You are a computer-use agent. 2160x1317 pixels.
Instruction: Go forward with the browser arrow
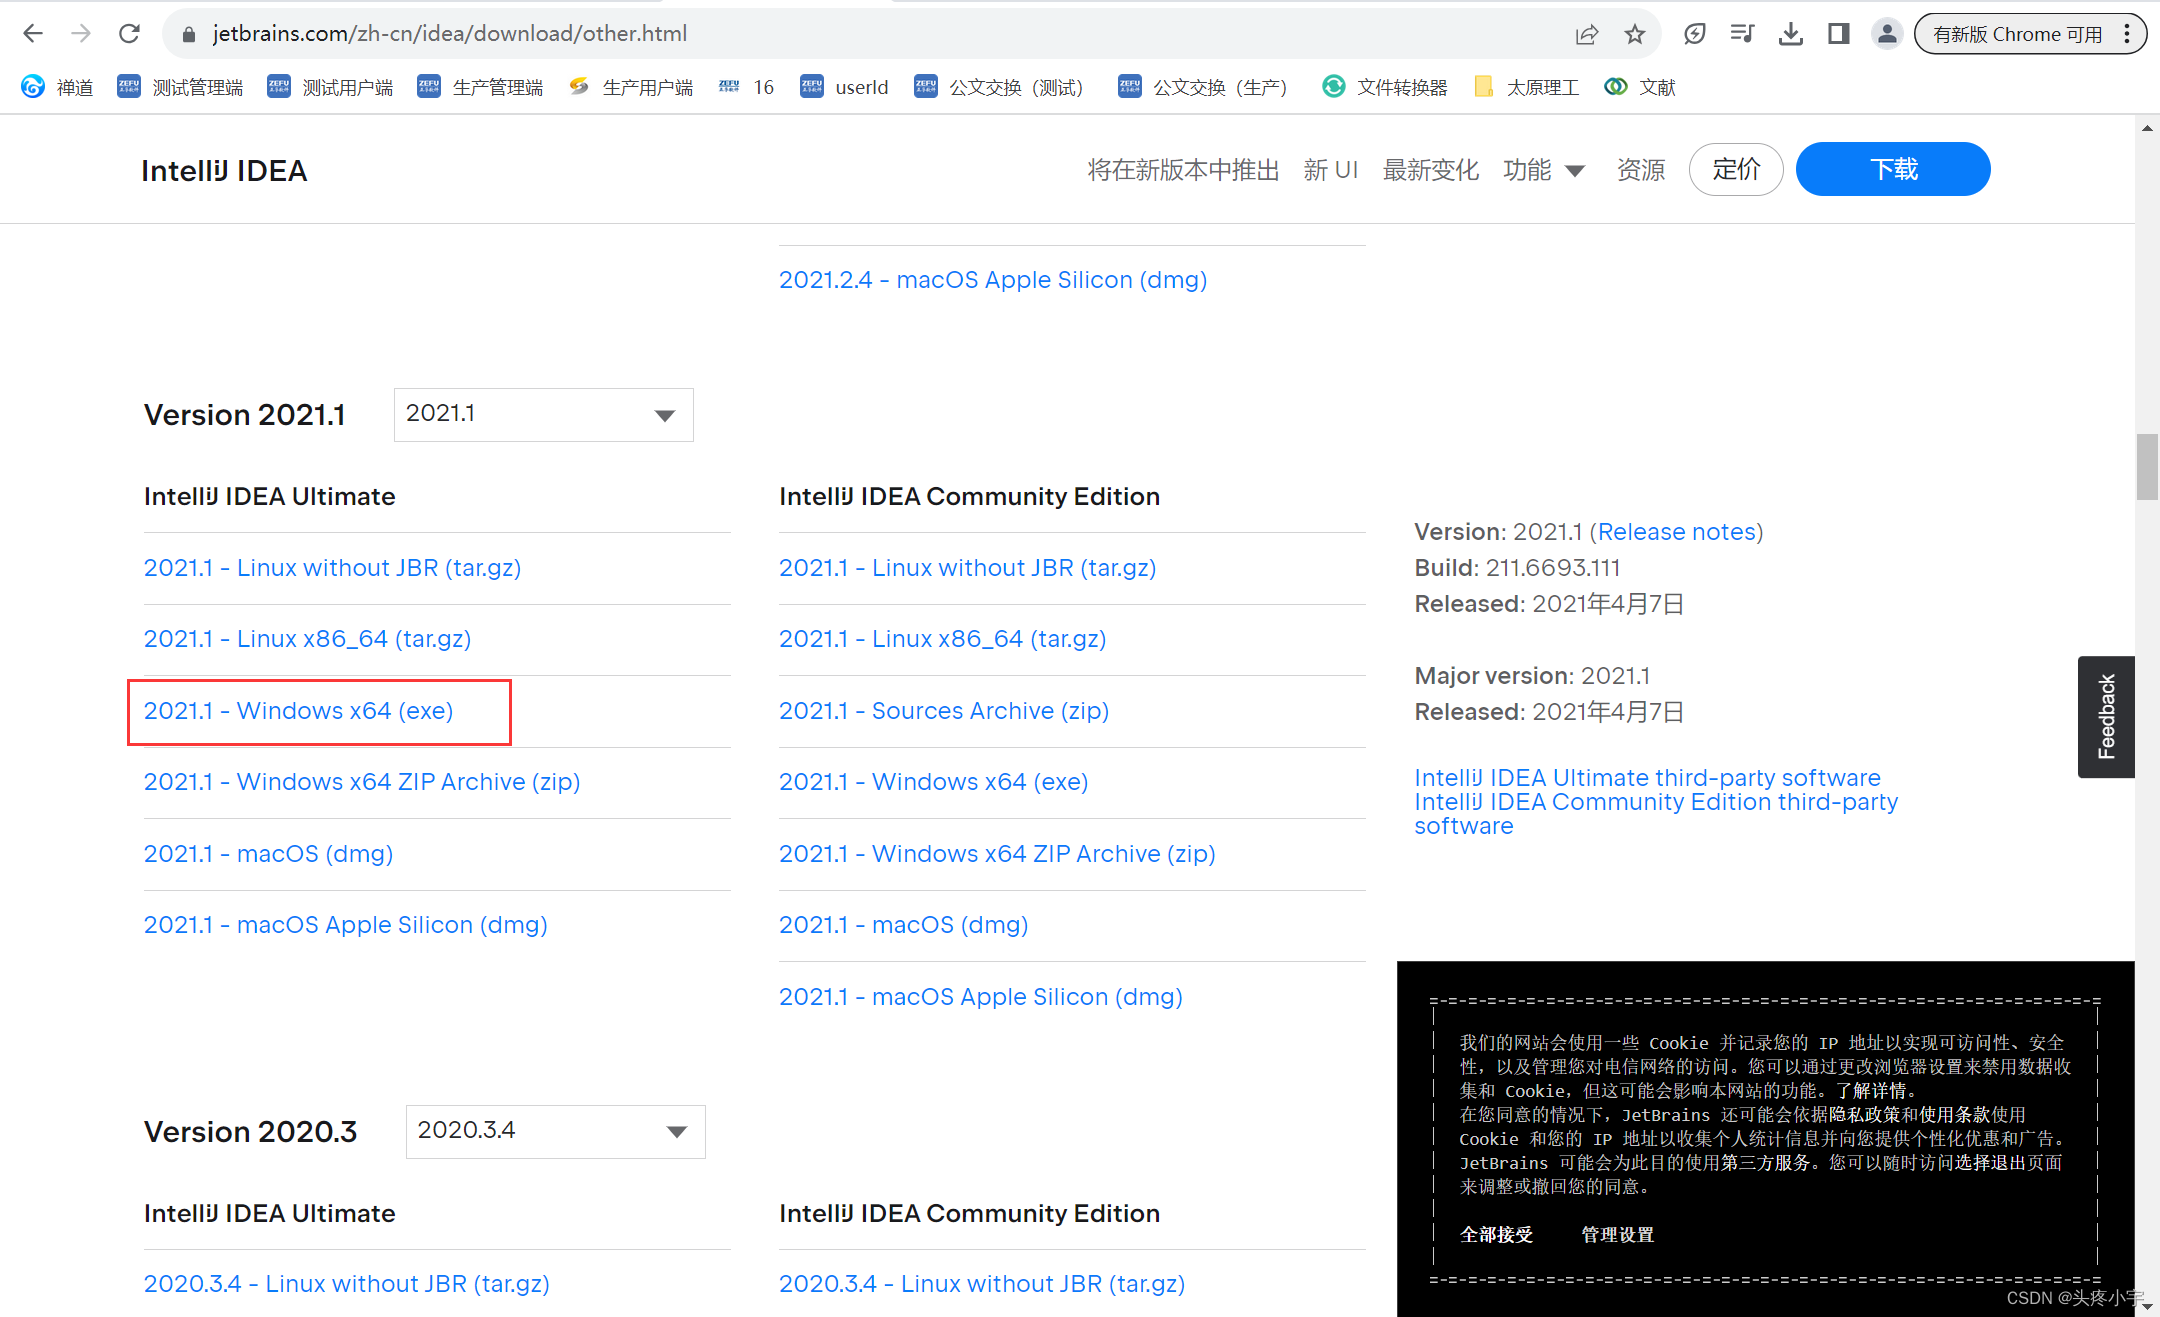pos(81,34)
